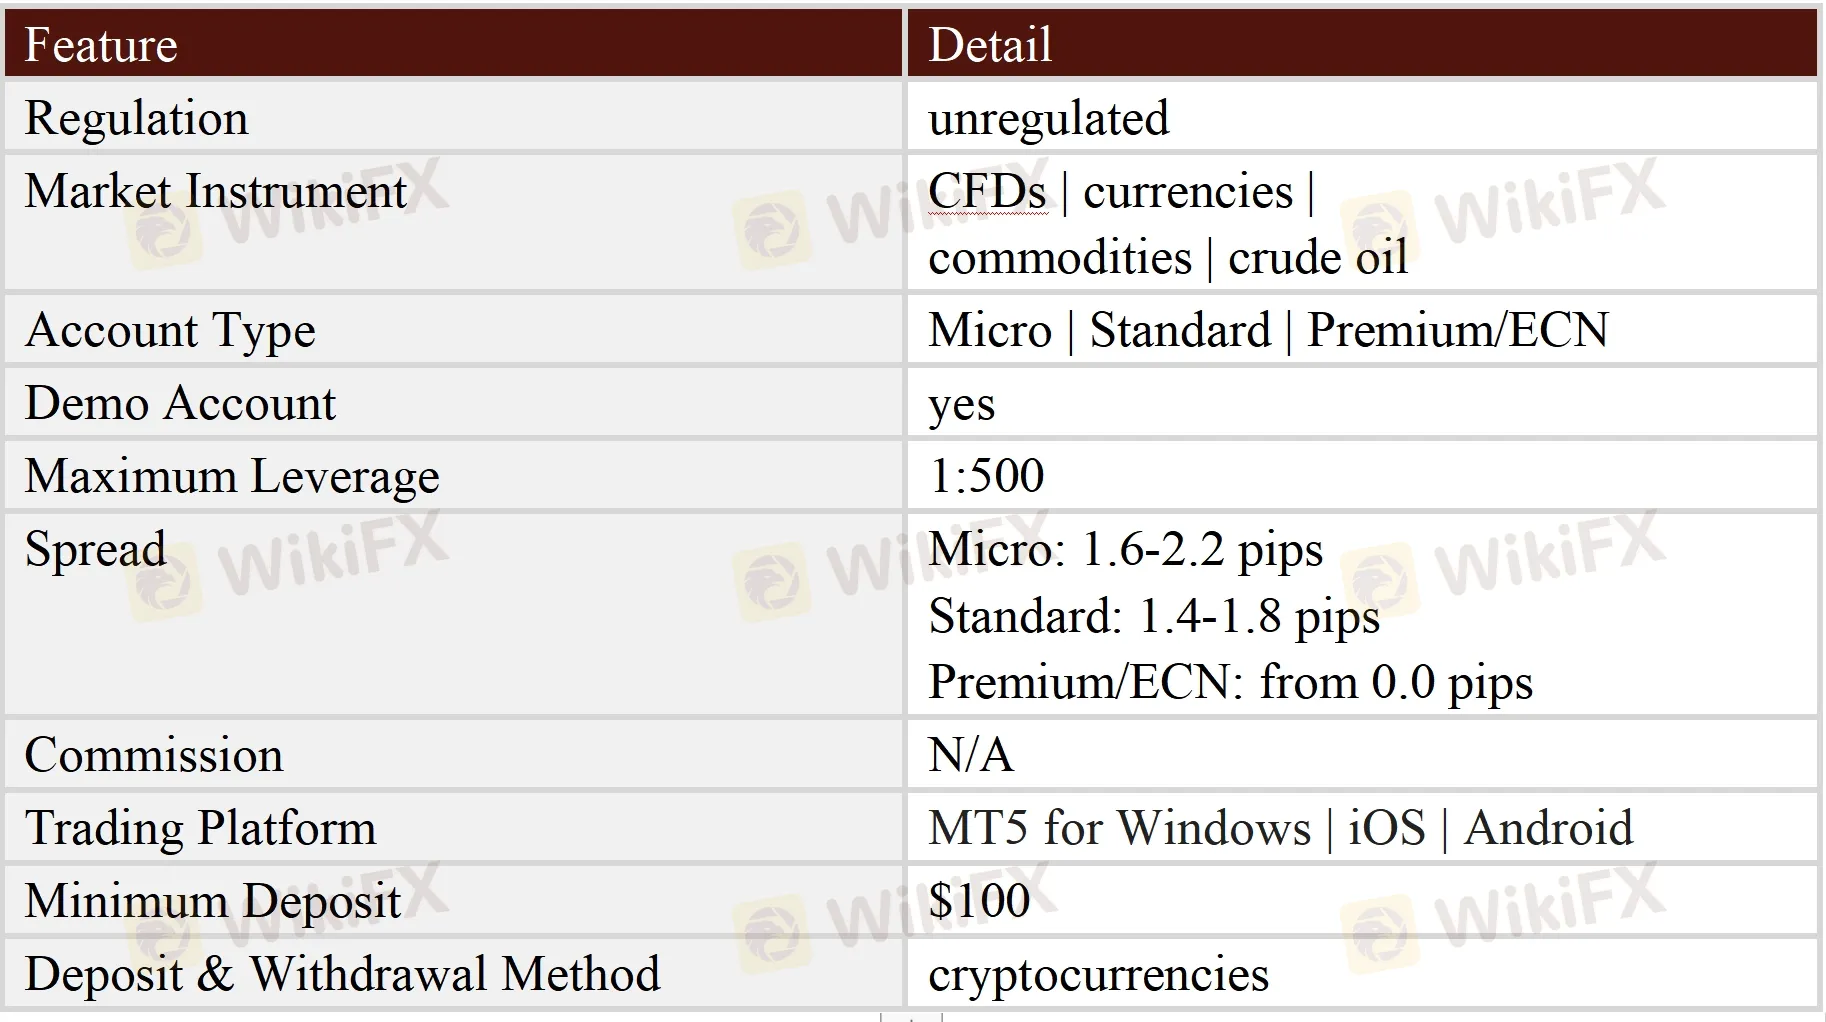Select the Demo Account label
Viewport: 1826px width, 1022px height.
(180, 403)
